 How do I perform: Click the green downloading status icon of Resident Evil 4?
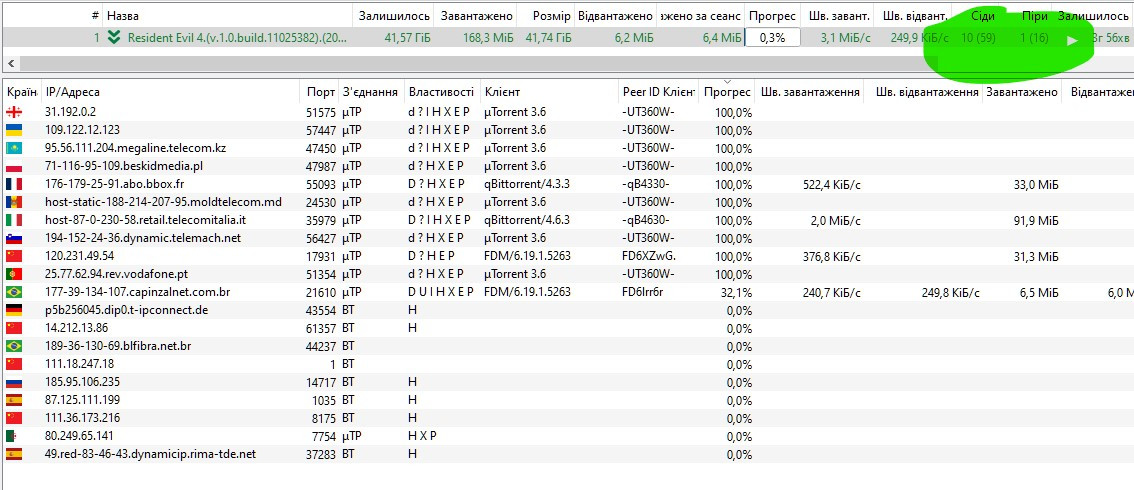(x=114, y=38)
